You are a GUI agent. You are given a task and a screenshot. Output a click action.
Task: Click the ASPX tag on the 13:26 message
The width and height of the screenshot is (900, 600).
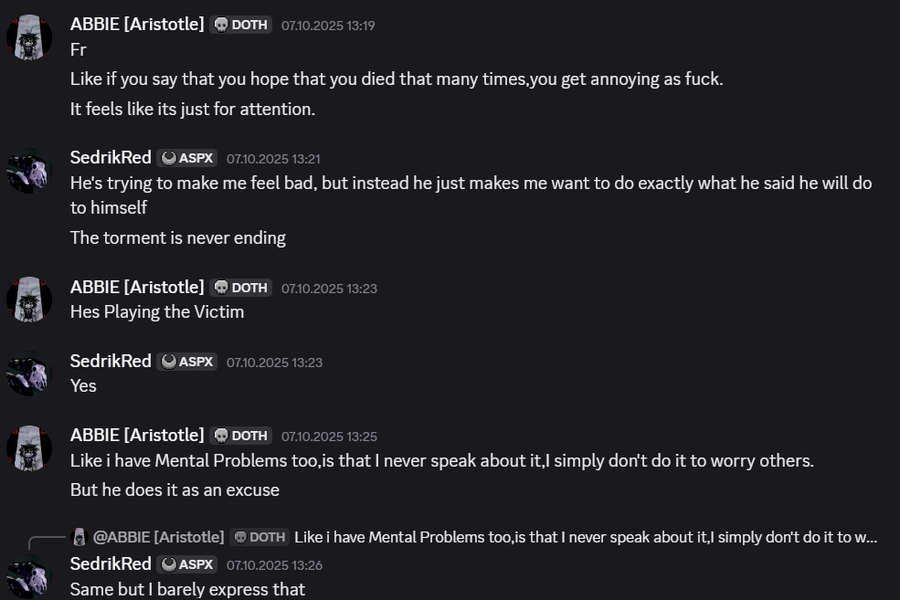pyautogui.click(x=187, y=565)
